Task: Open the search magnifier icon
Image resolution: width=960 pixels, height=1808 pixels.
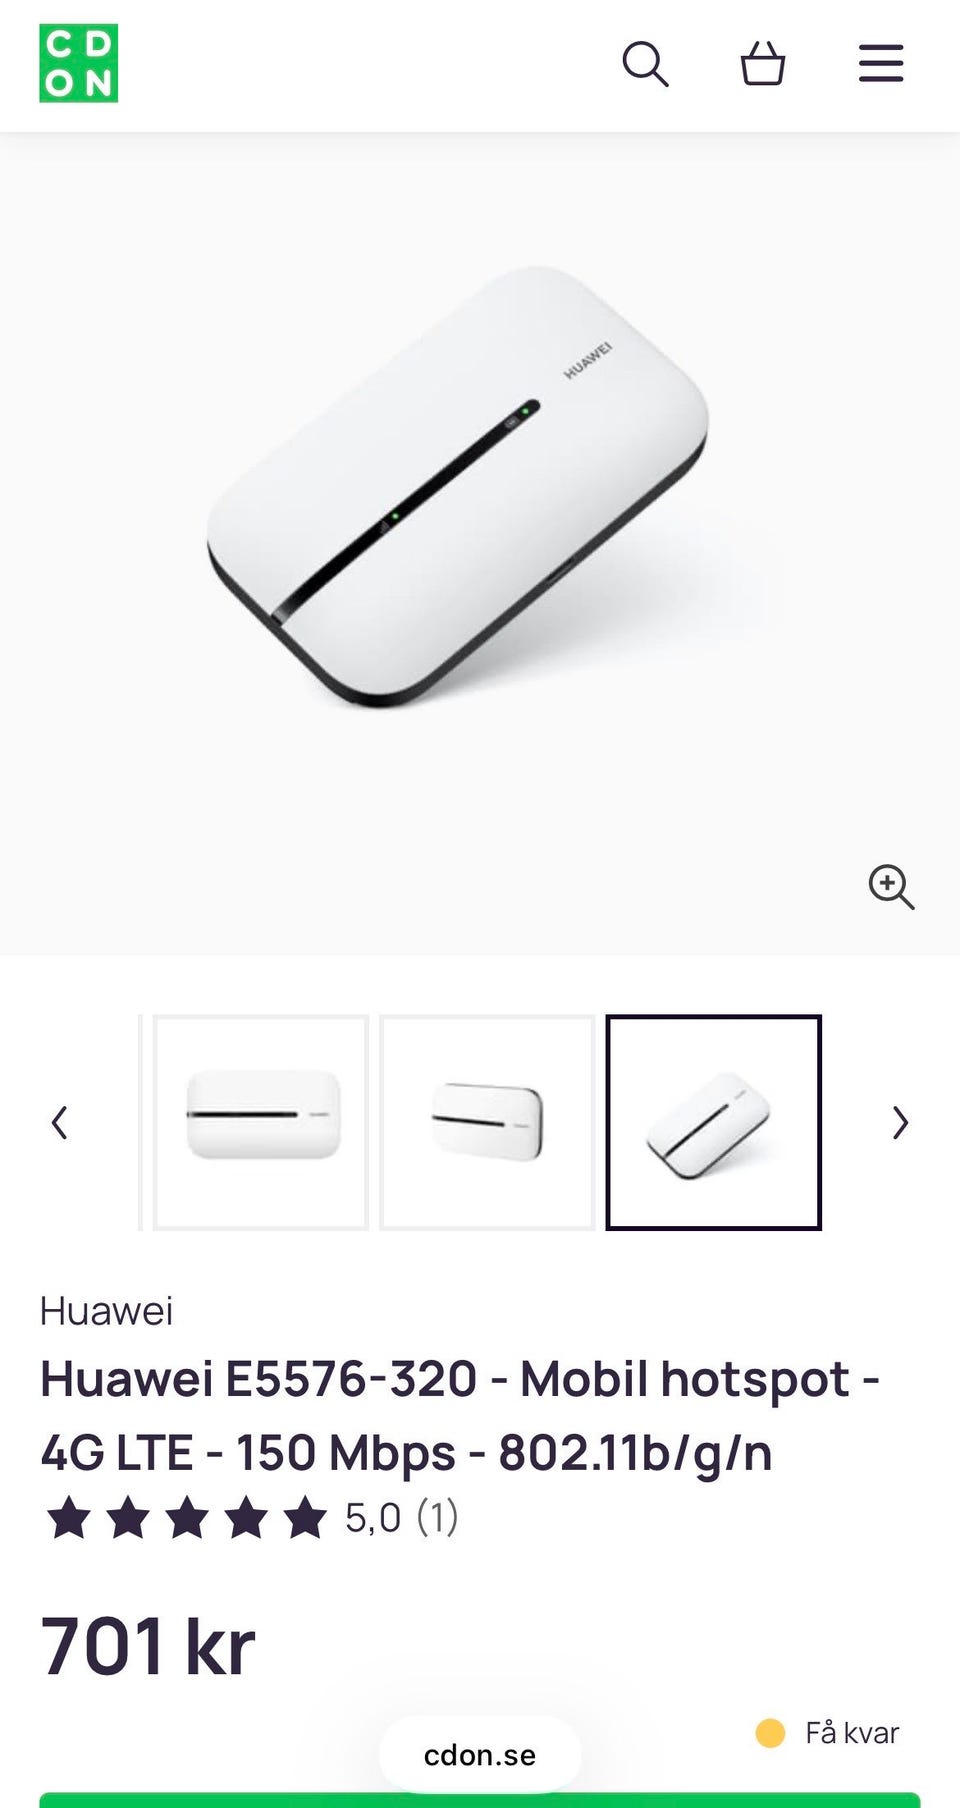Action: coord(645,64)
